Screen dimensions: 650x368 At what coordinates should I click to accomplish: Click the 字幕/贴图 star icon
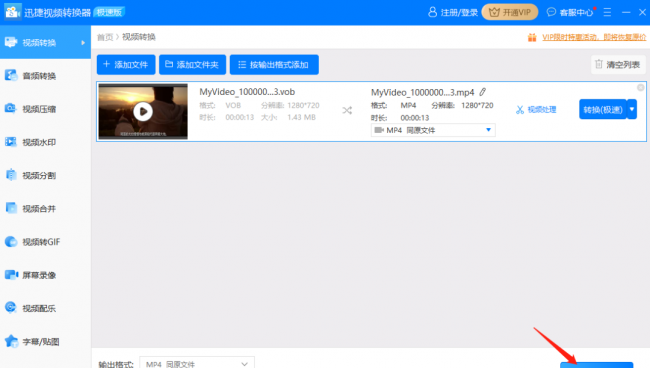pyautogui.click(x=11, y=341)
